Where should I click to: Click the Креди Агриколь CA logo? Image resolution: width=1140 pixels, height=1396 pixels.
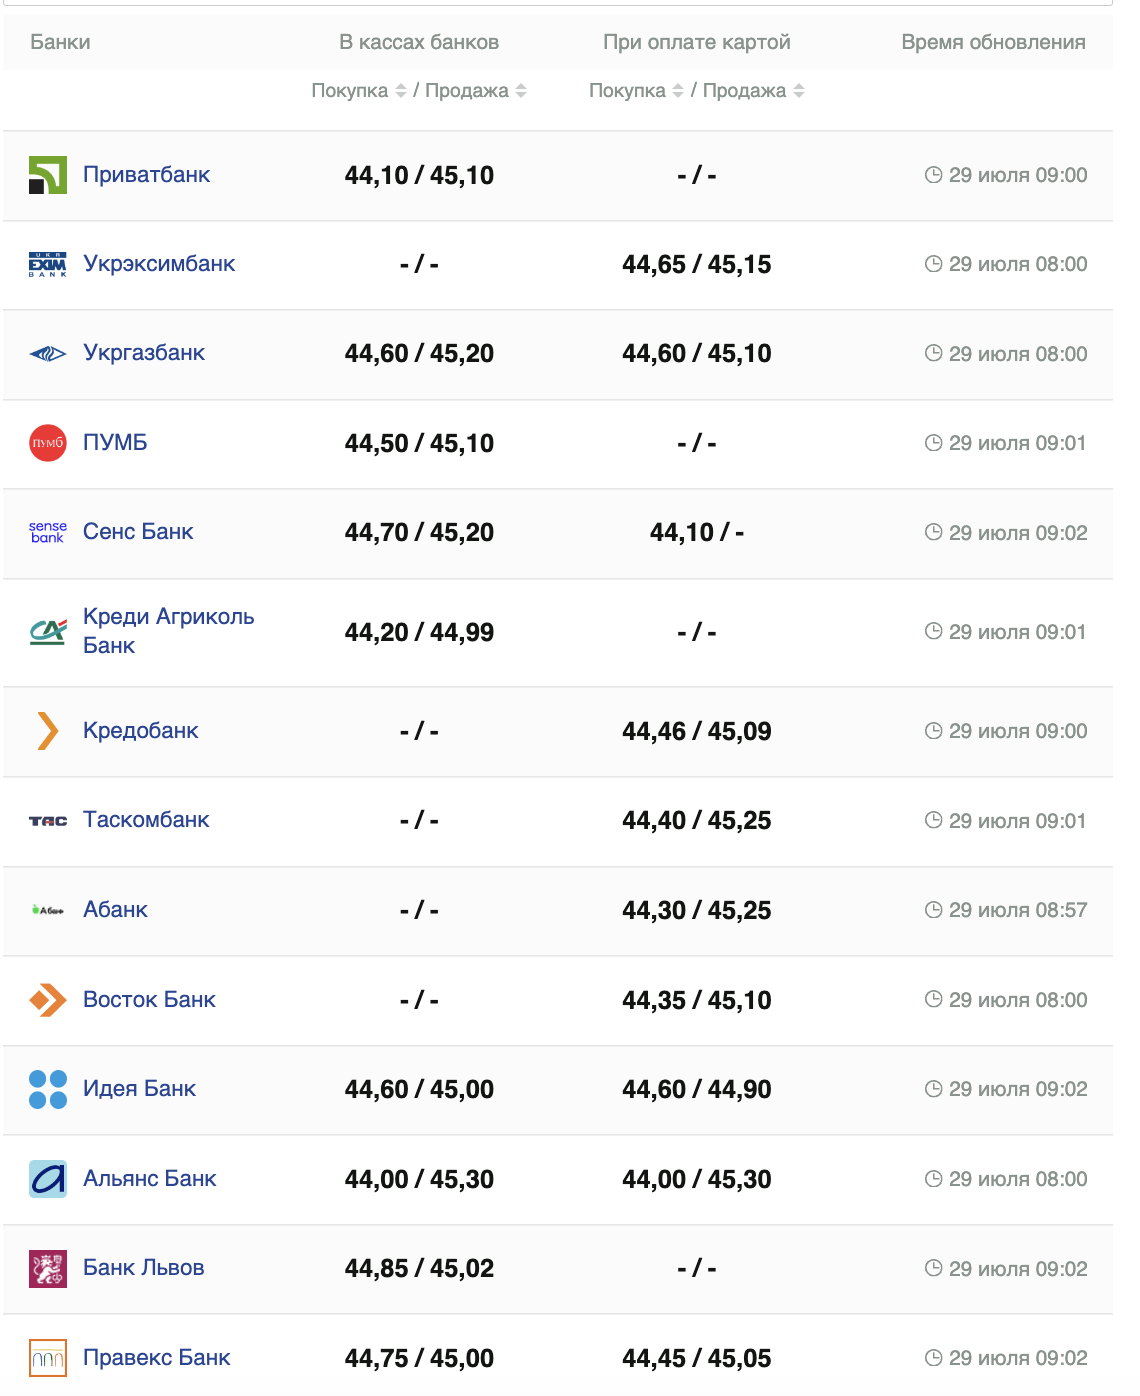[48, 632]
